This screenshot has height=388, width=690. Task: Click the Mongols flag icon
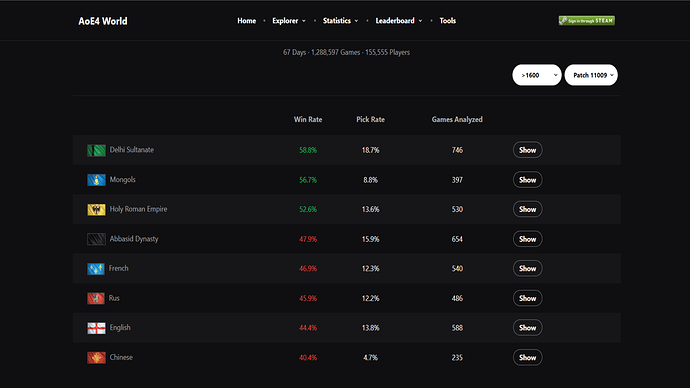[96, 180]
